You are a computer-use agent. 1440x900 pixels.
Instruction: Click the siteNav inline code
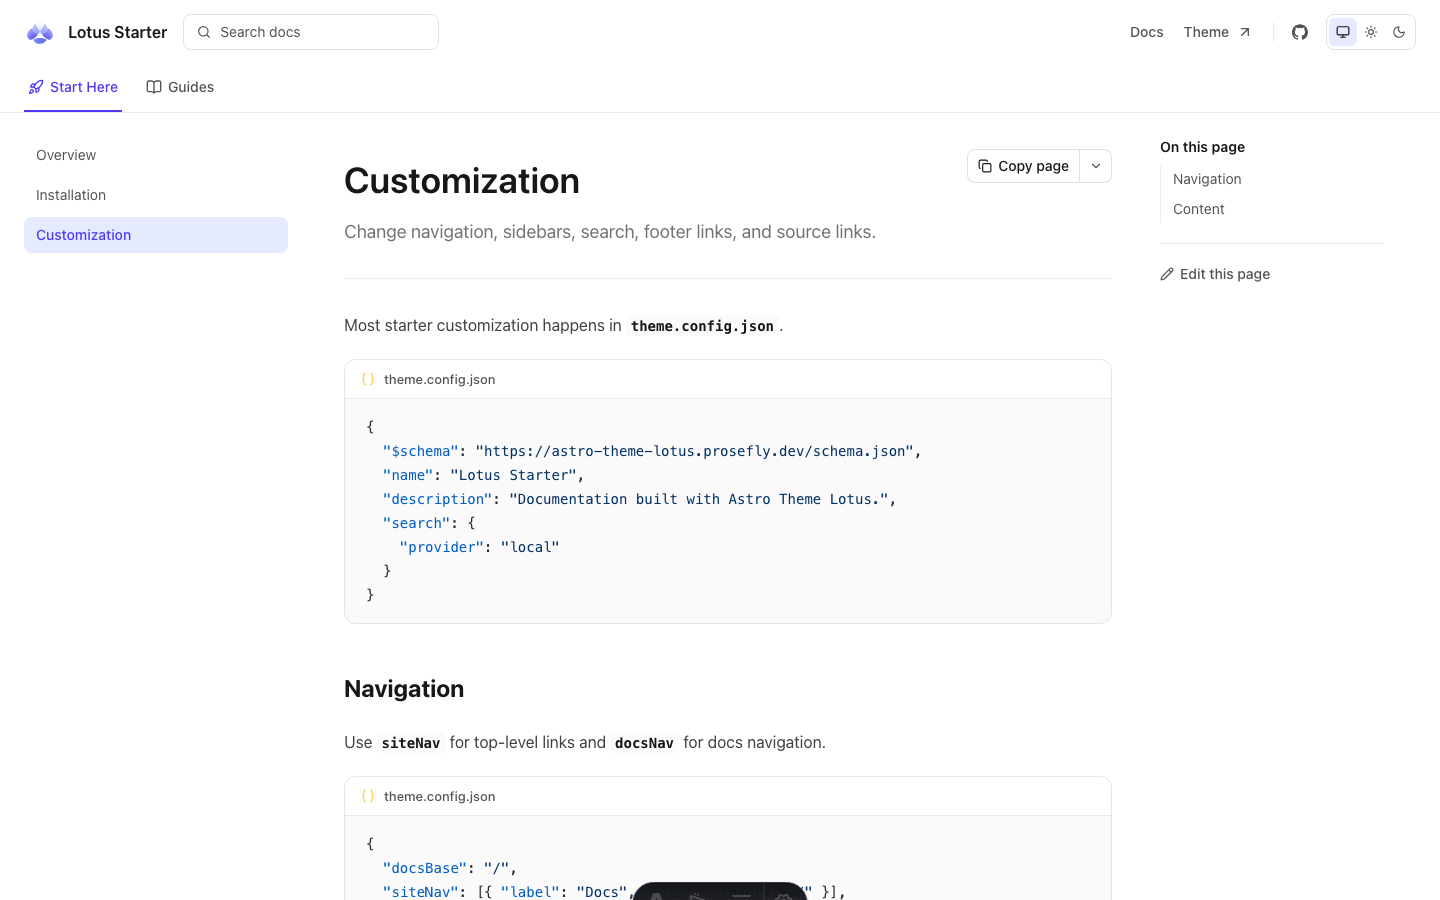[x=411, y=743]
